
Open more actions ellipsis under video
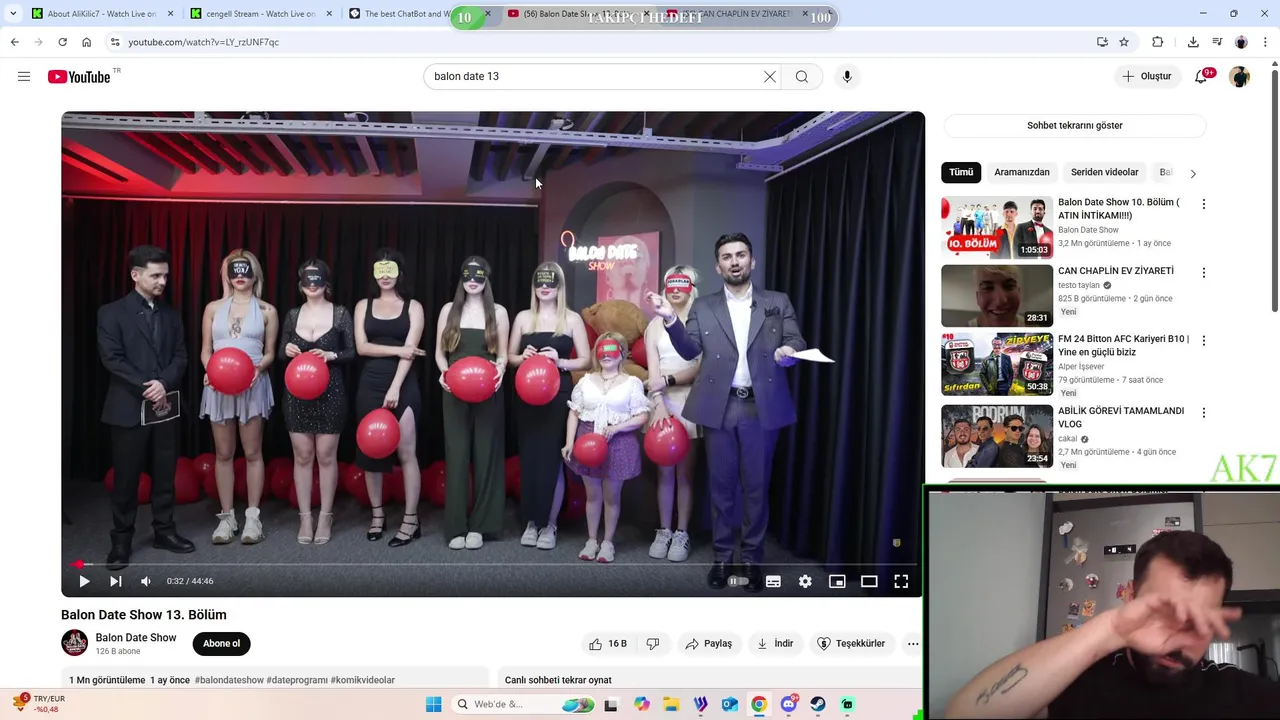913,644
